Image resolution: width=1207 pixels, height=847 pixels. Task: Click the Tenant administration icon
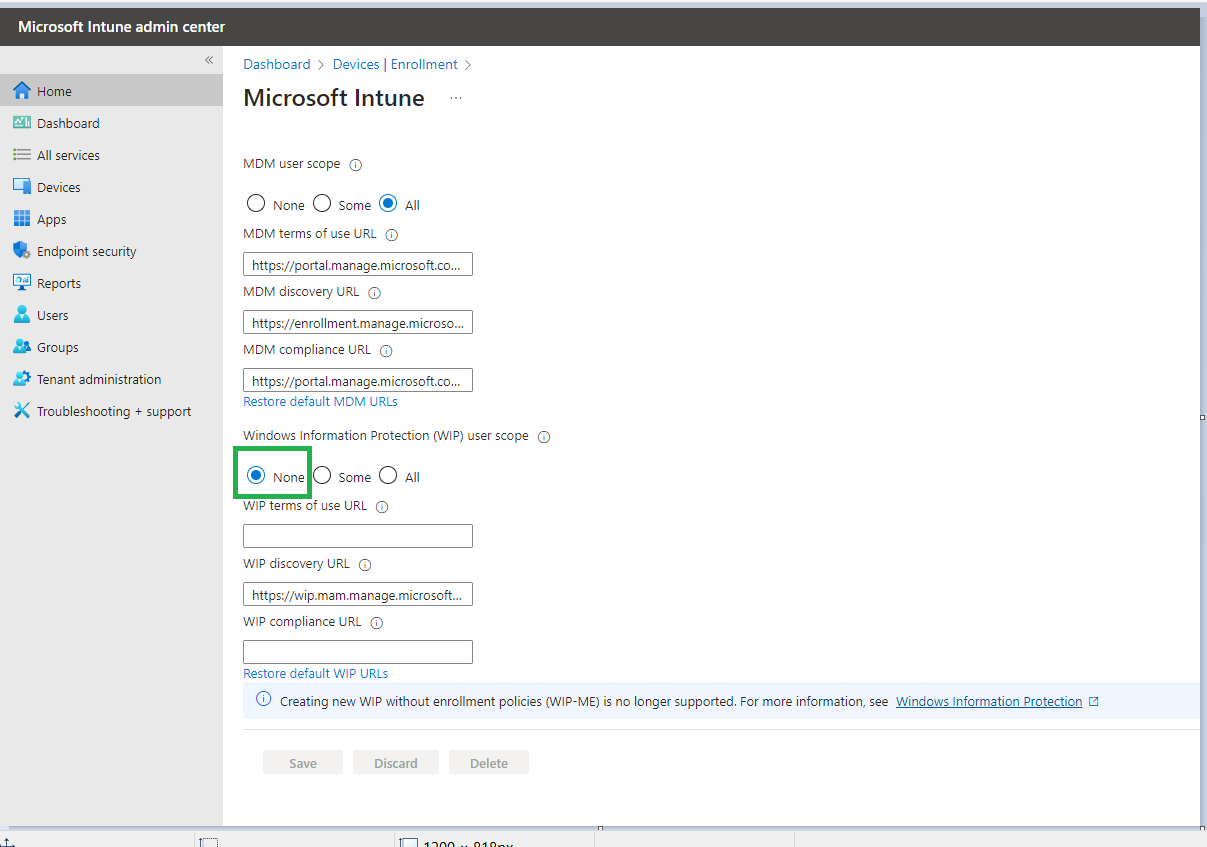point(22,379)
